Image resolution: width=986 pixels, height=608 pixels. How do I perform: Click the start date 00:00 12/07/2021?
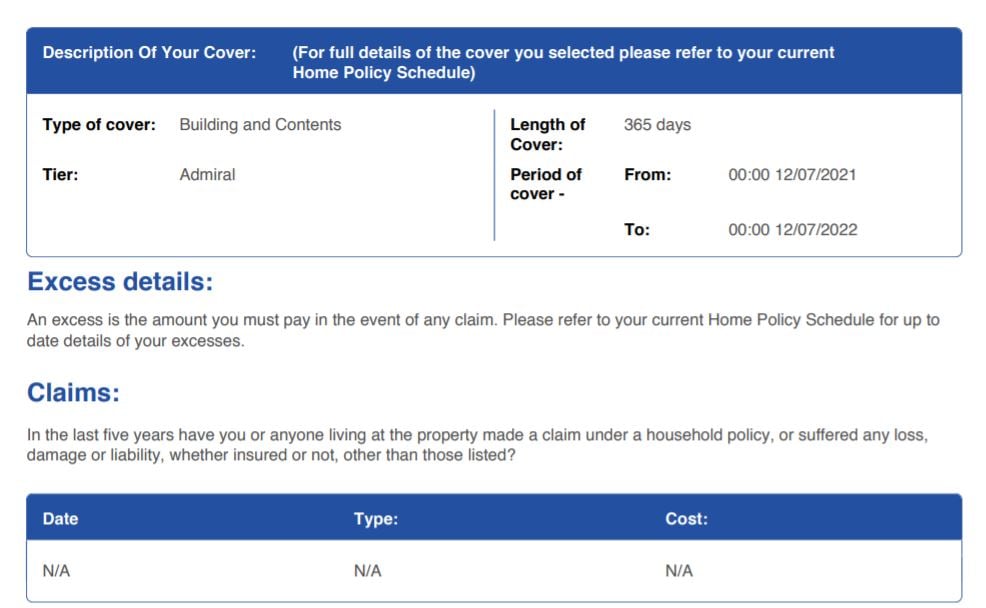792,175
